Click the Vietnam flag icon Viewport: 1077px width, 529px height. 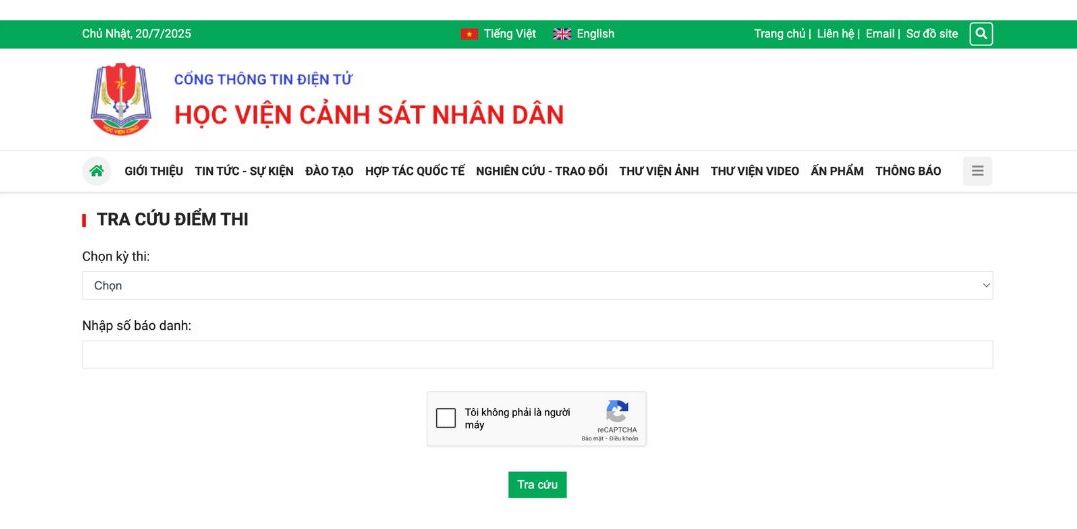[469, 34]
